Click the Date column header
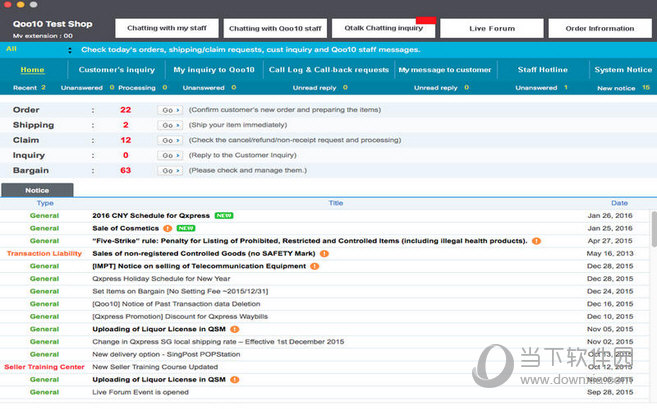This screenshot has height=409, width=657. click(619, 203)
